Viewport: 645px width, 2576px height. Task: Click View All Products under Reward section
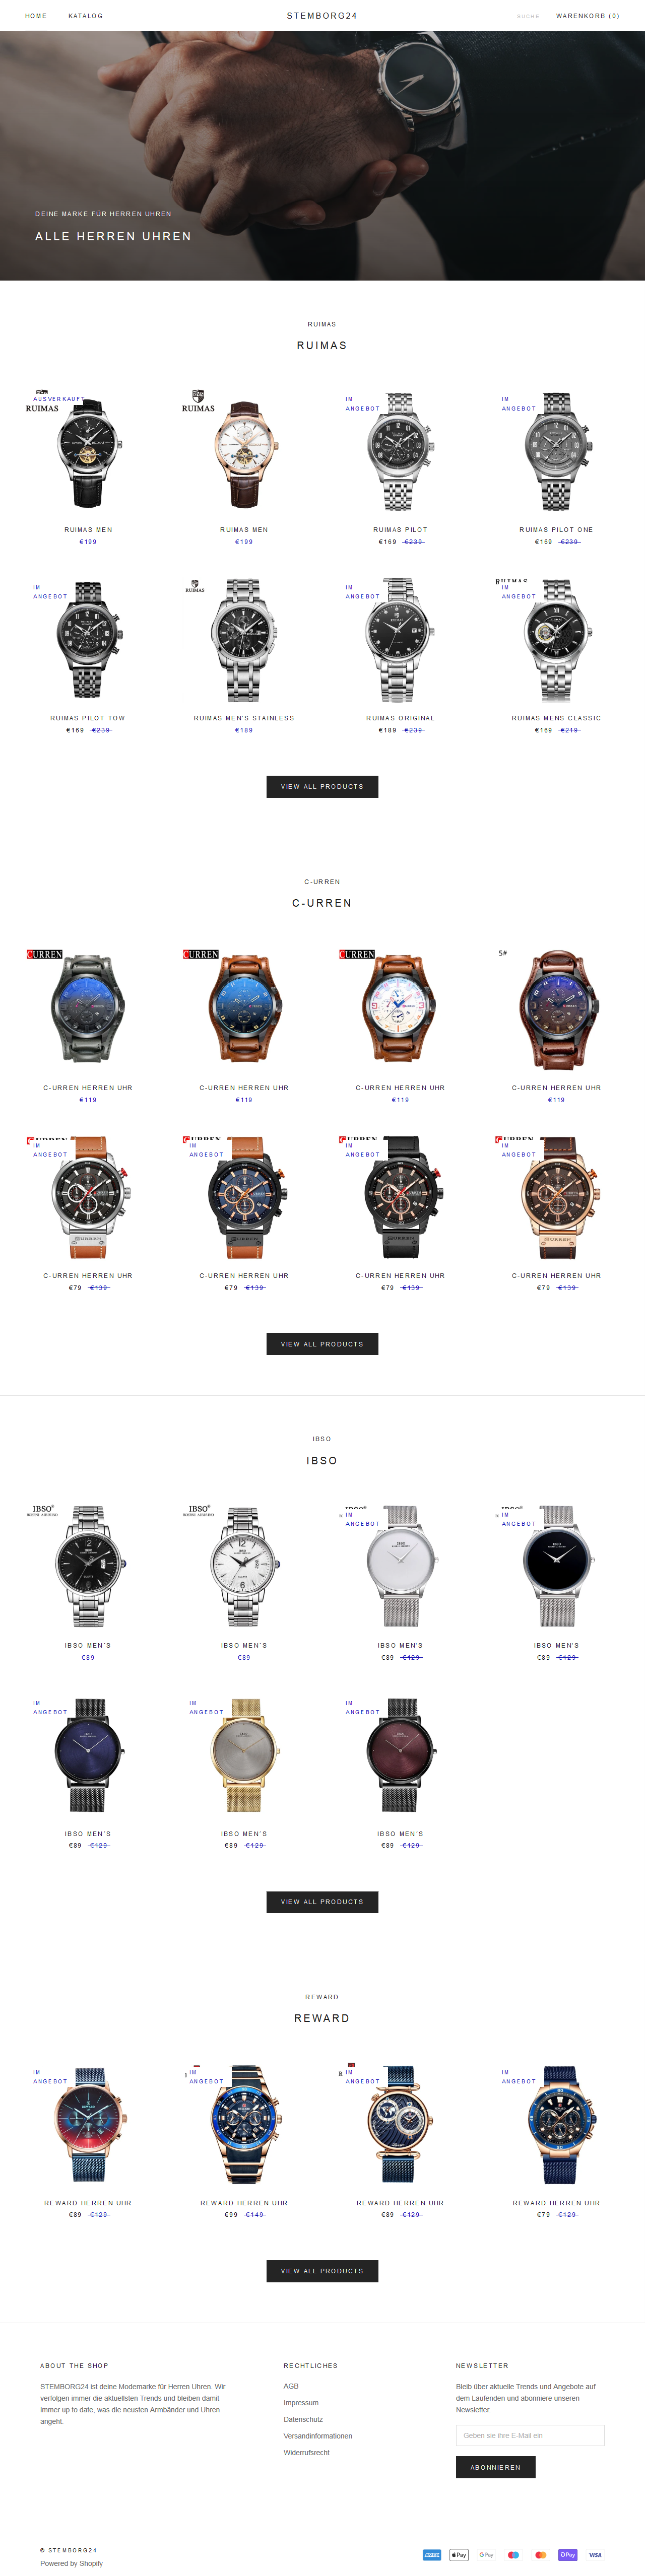pos(322,2271)
